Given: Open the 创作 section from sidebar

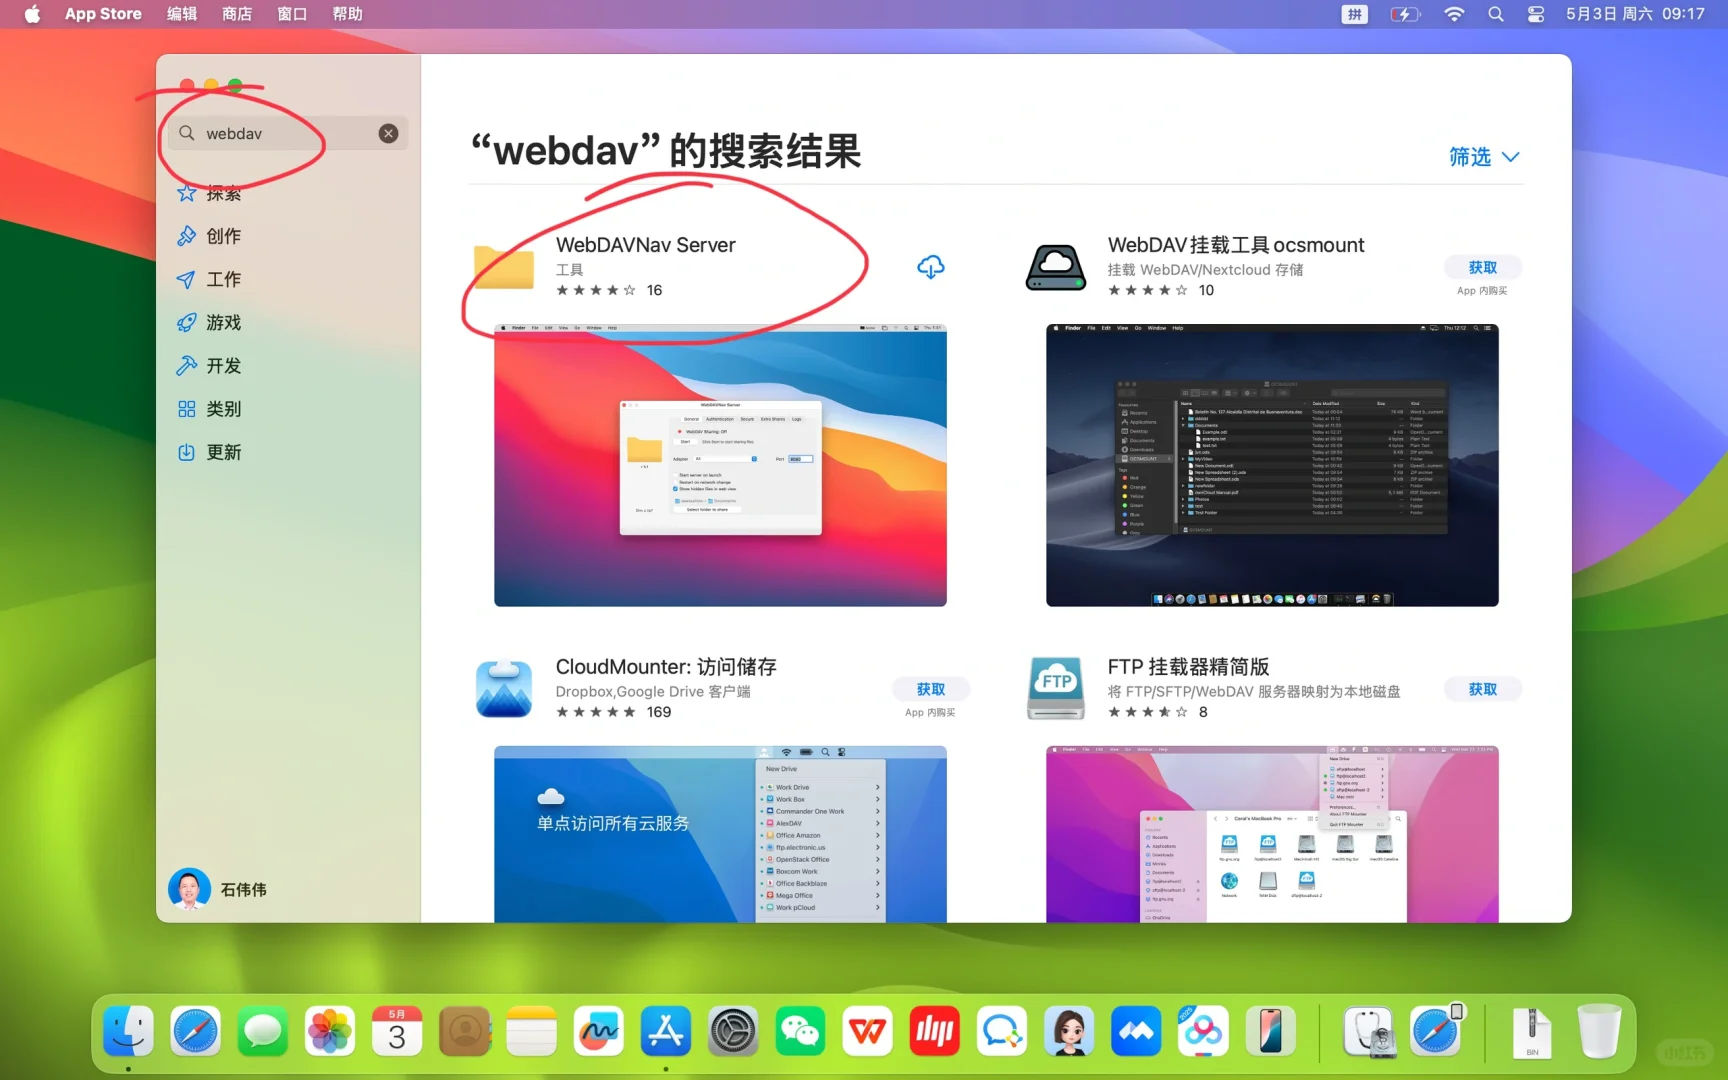Looking at the screenshot, I should click(222, 236).
